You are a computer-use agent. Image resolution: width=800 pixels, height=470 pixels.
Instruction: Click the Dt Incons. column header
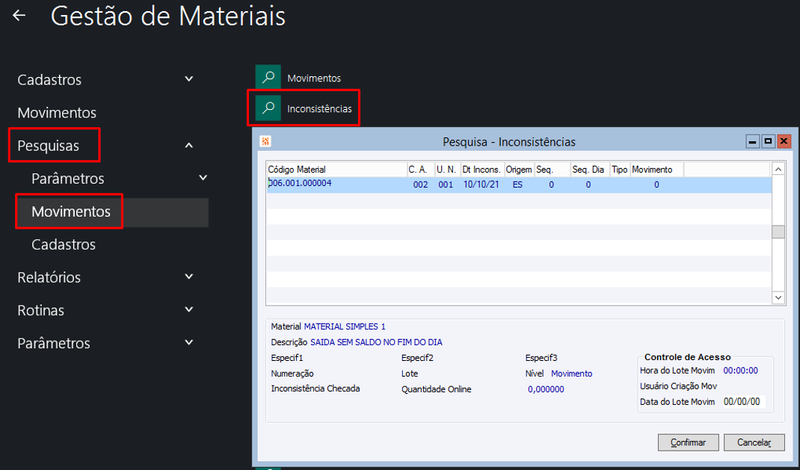(482, 169)
